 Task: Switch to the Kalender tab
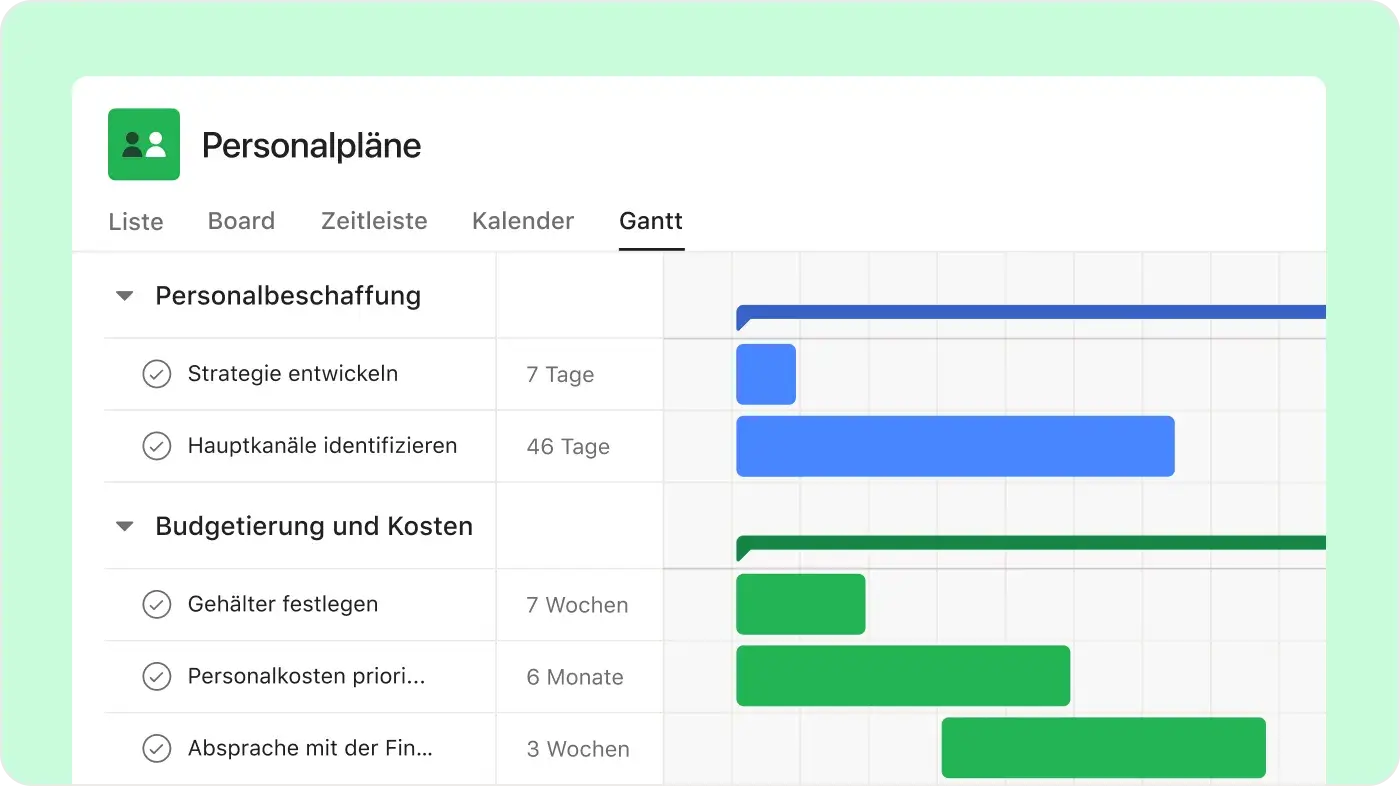[523, 221]
